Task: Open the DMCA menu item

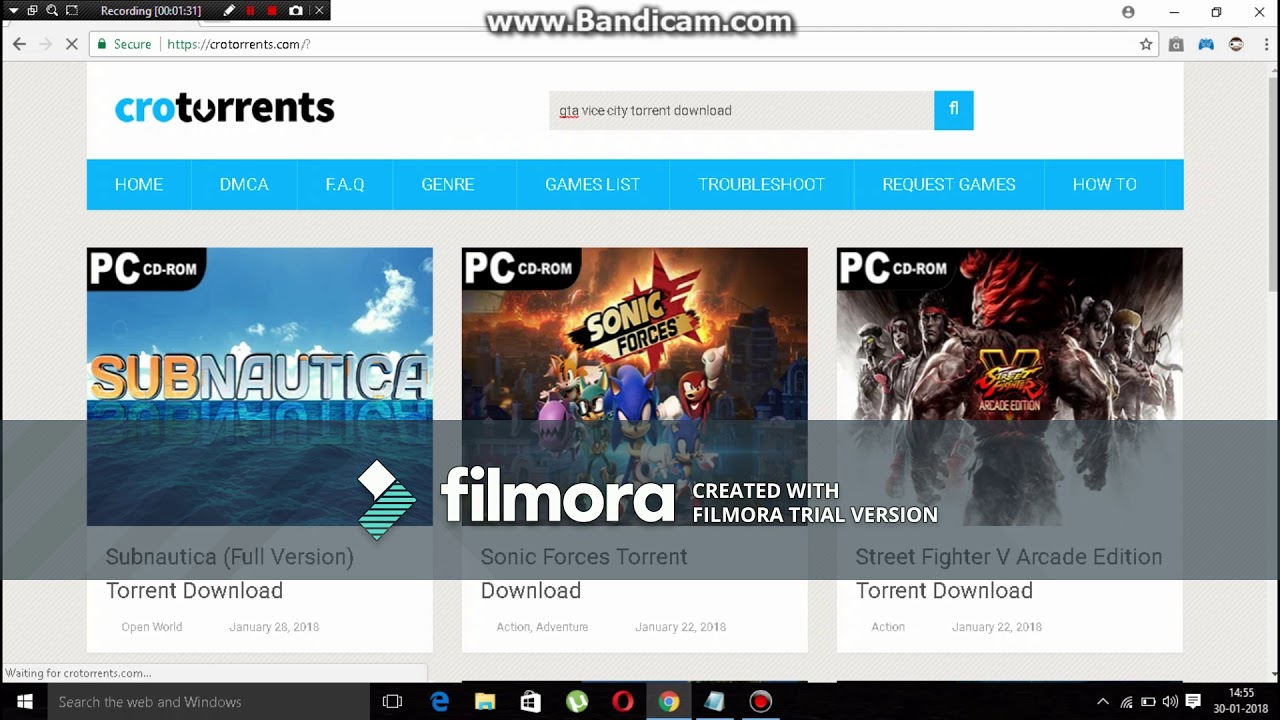Action: (x=244, y=184)
